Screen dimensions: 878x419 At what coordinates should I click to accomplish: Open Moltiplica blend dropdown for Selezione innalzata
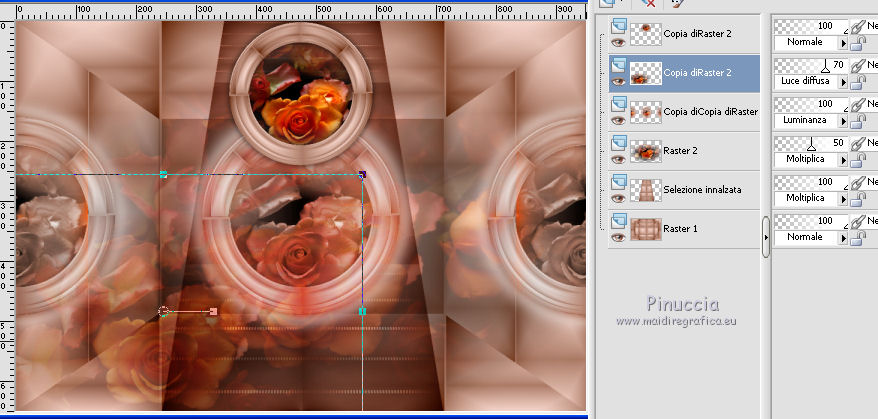[x=843, y=198]
